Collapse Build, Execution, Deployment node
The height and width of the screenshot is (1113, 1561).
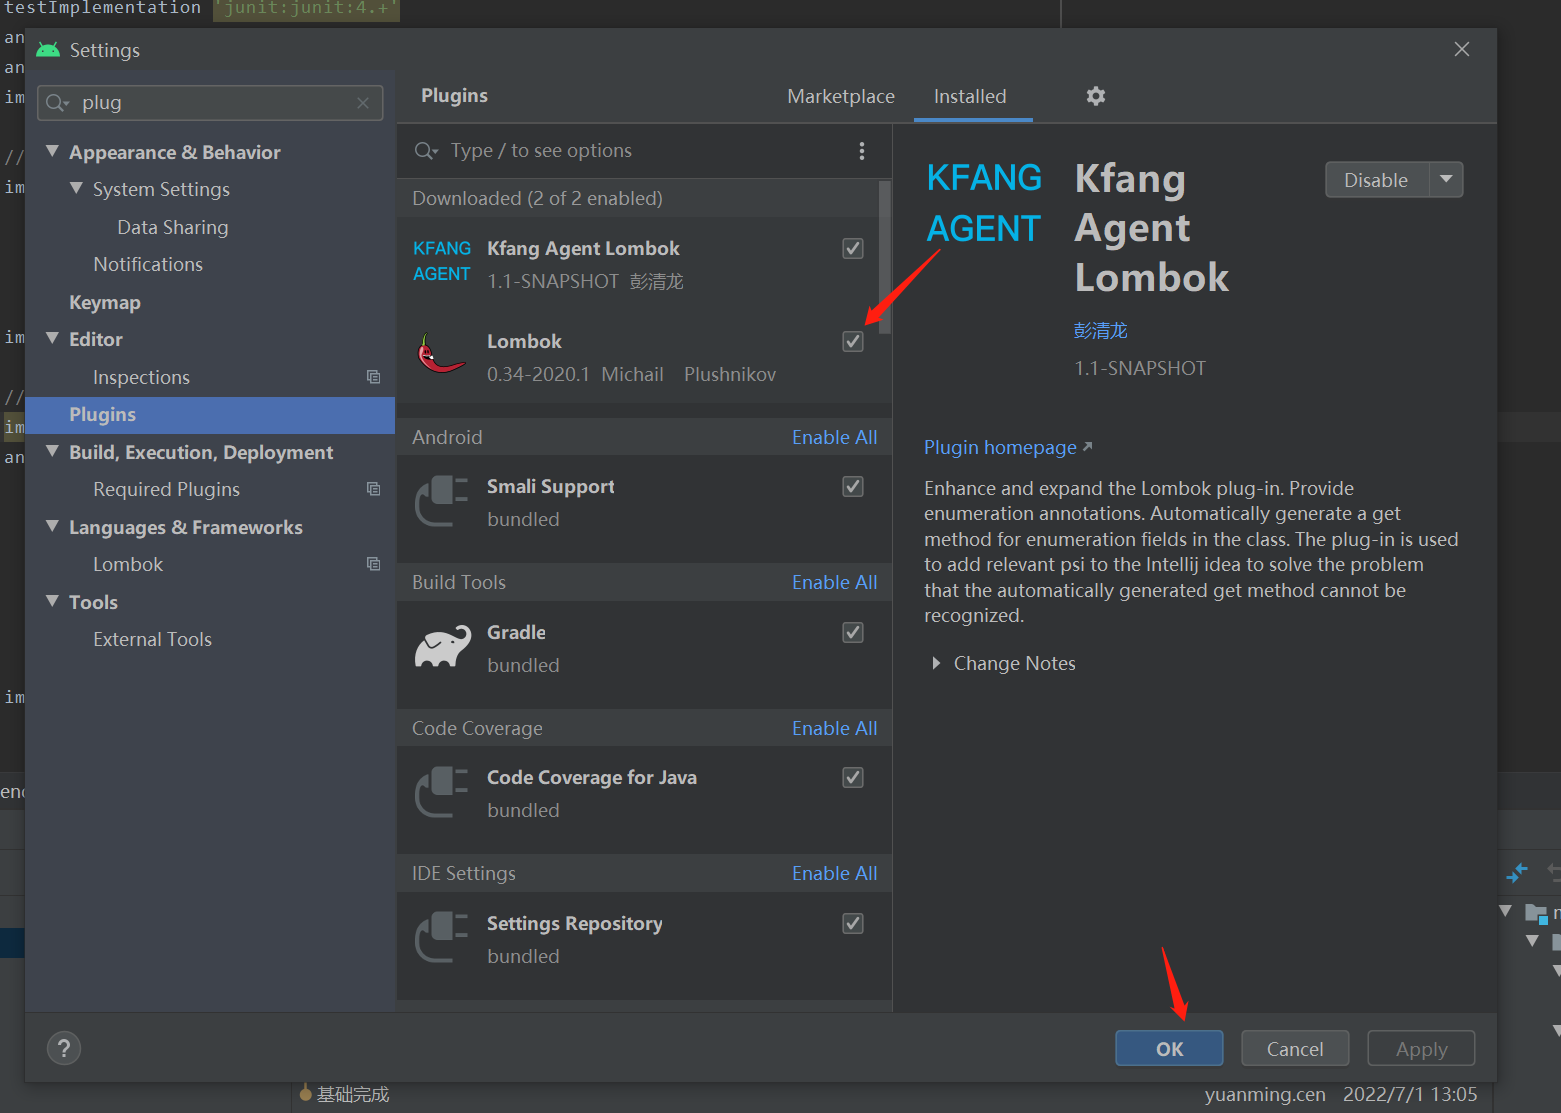point(53,451)
